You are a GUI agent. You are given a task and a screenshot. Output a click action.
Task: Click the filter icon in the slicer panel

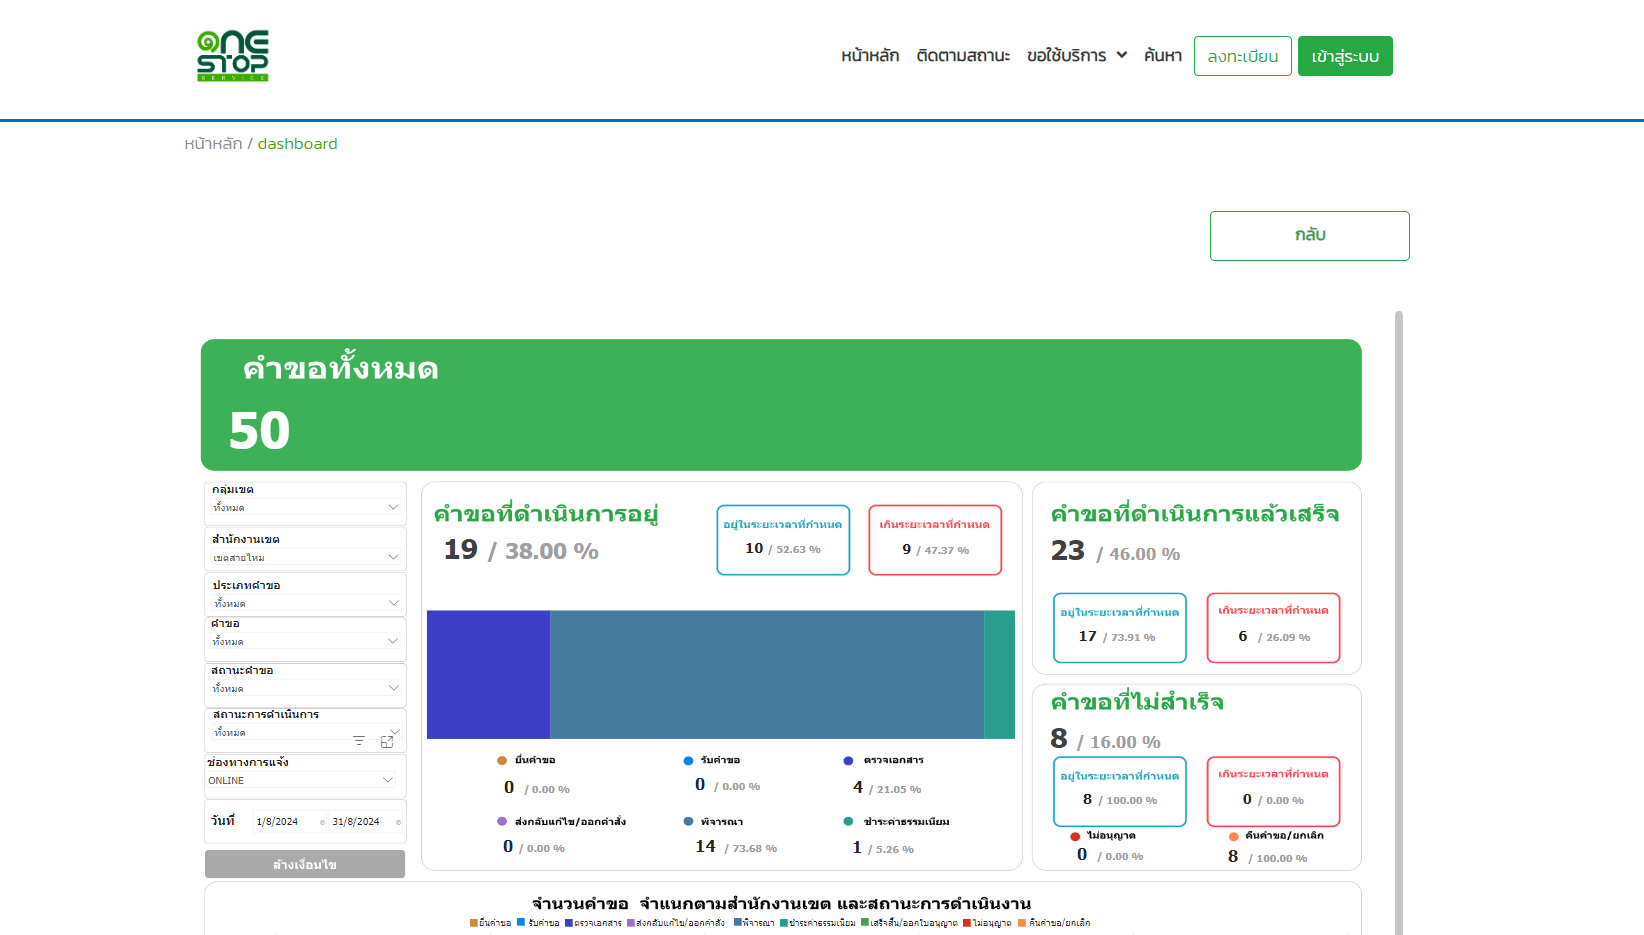pyautogui.click(x=359, y=741)
